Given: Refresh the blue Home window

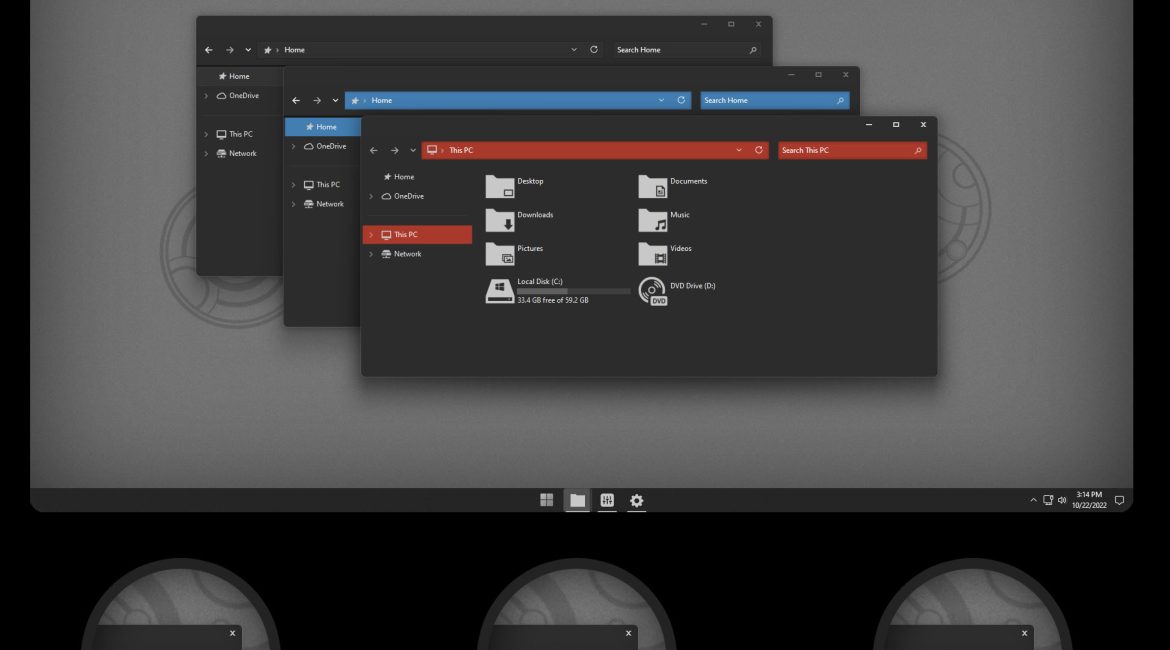Looking at the screenshot, I should [x=681, y=100].
